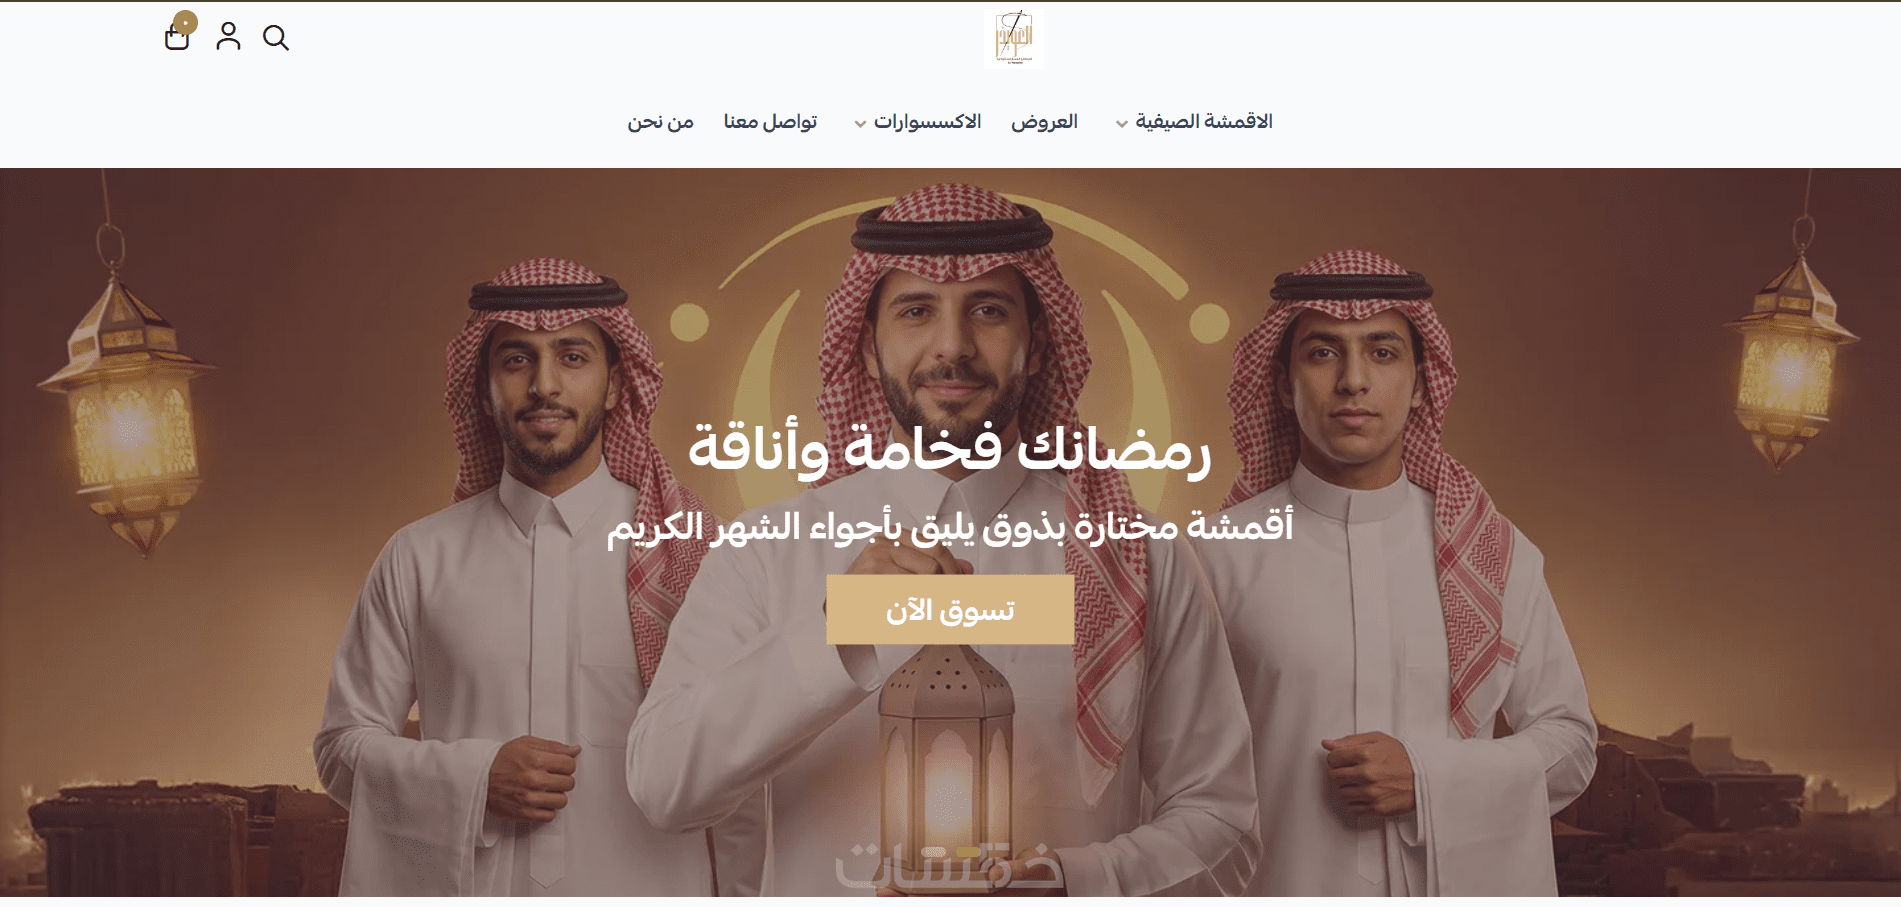Viewport: 1901px width, 907px height.
Task: Click the تسوق الآن button
Action: [950, 609]
